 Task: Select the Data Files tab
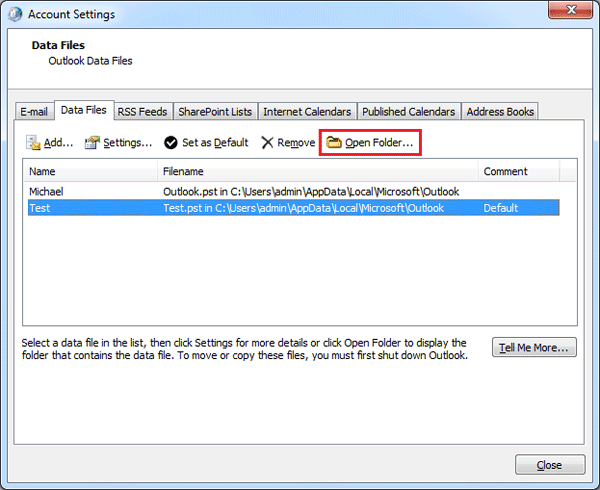tap(83, 110)
